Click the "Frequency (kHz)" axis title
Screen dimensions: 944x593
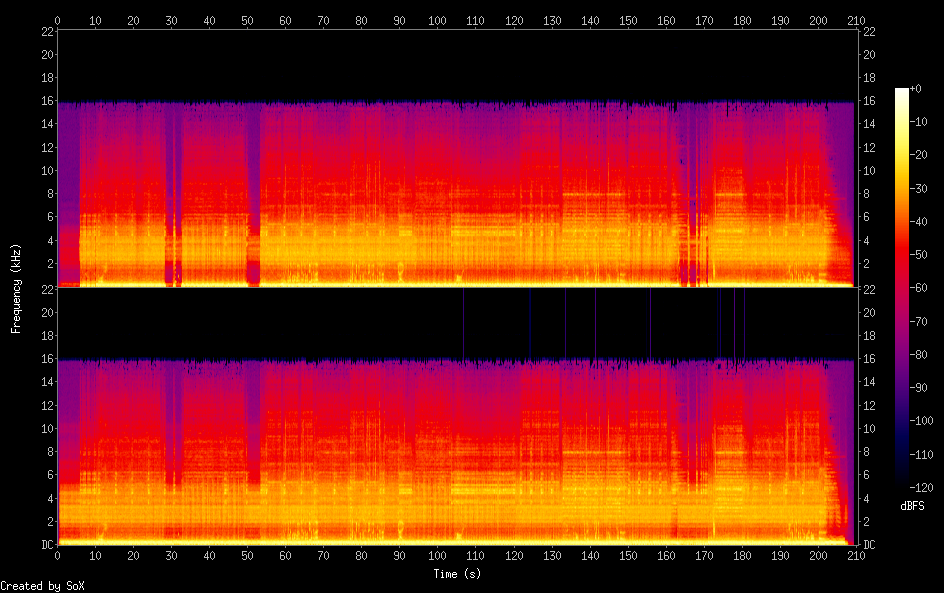pyautogui.click(x=16, y=288)
